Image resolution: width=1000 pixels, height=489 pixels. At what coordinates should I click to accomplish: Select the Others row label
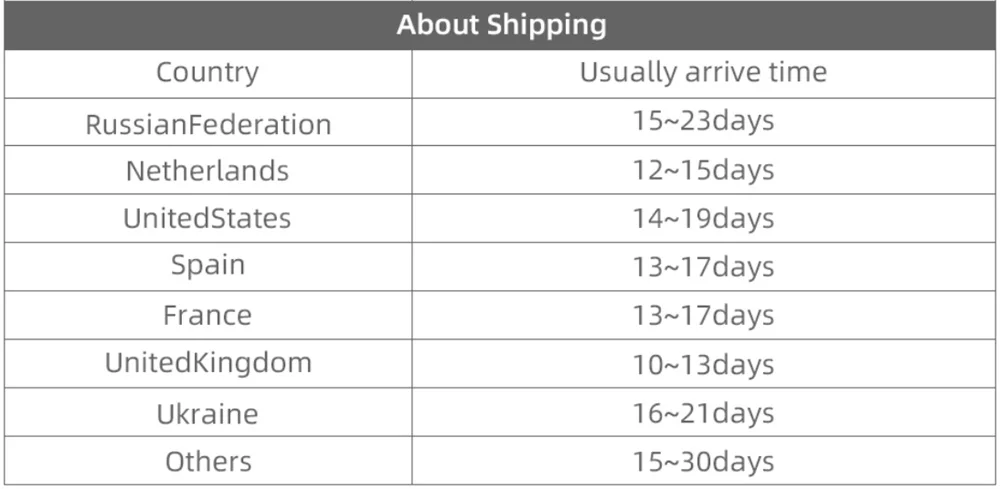(x=209, y=462)
